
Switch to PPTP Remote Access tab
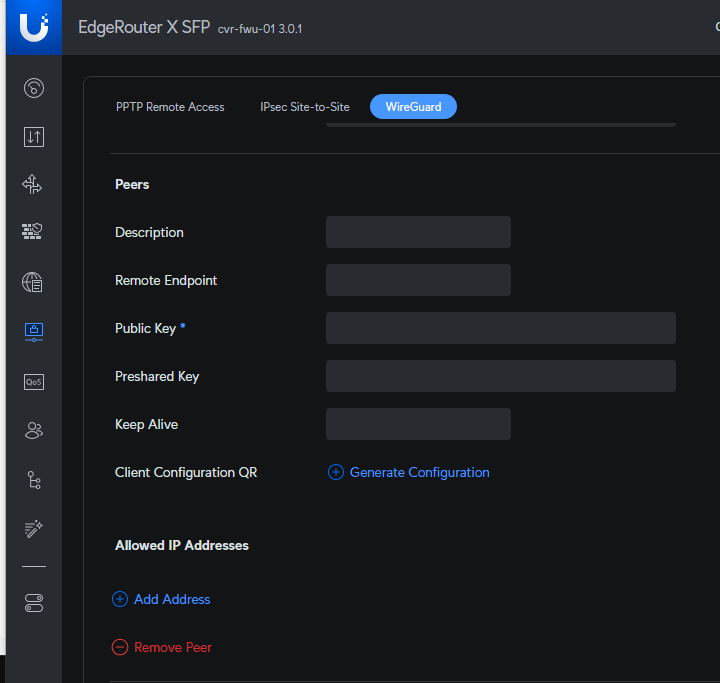click(x=170, y=107)
